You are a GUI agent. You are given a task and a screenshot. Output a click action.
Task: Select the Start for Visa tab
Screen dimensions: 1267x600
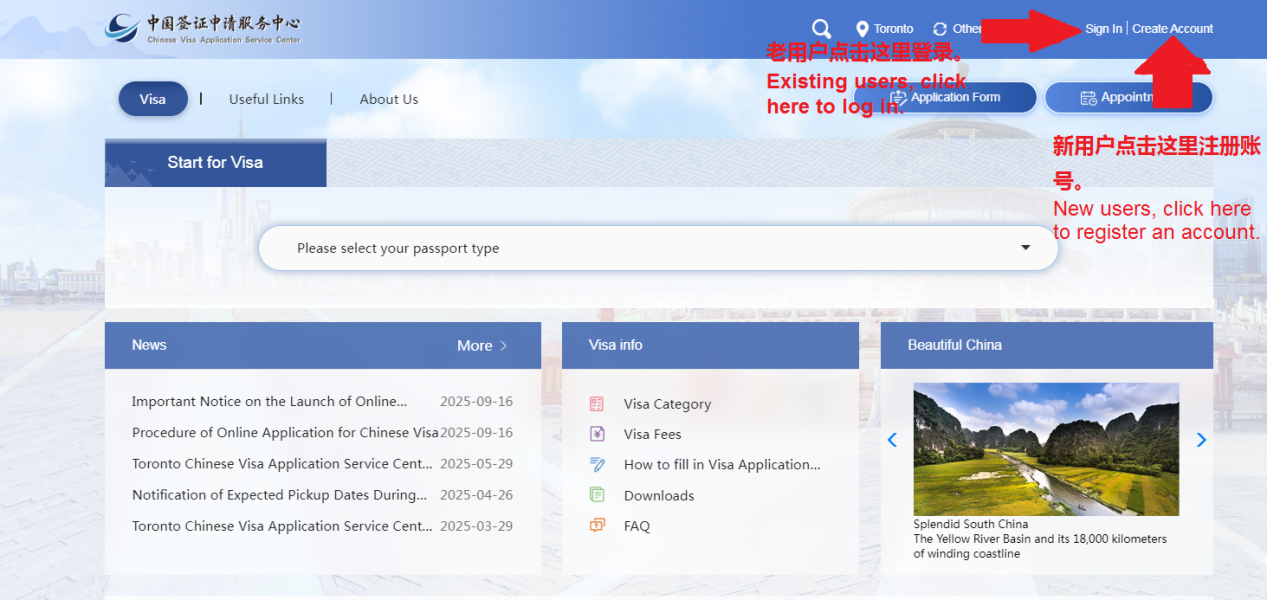tap(215, 162)
